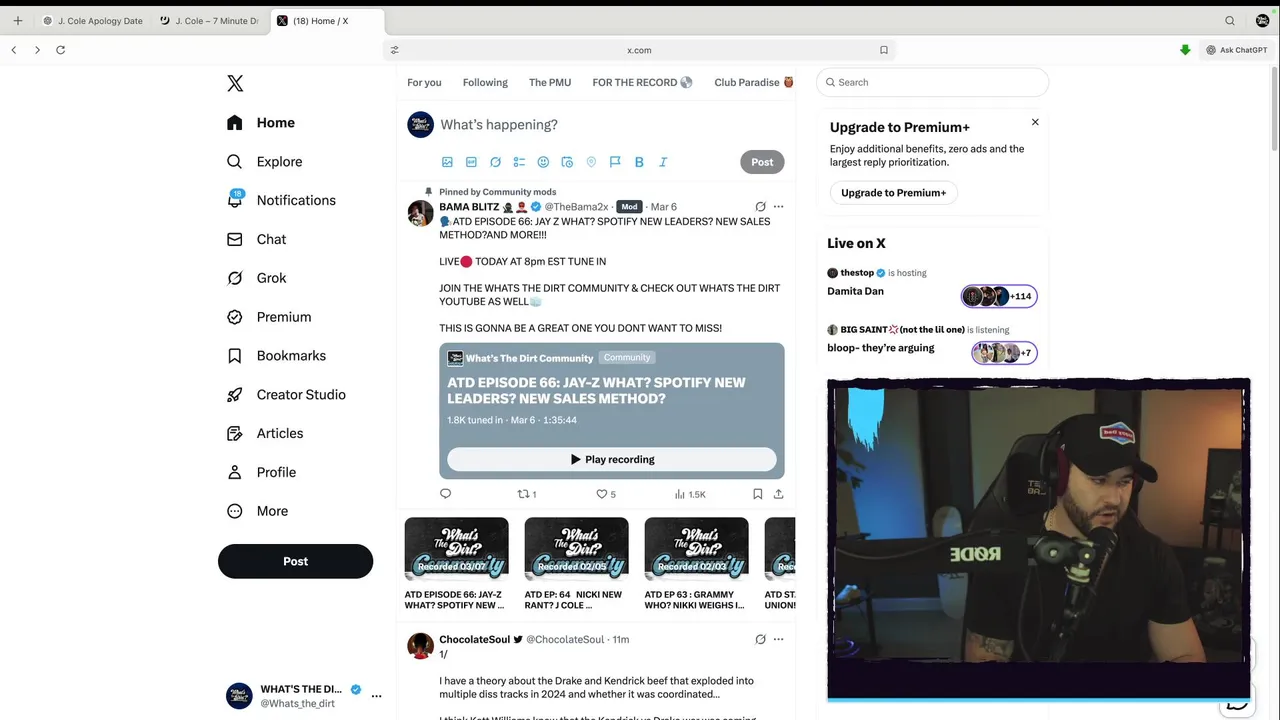Open What's The Dirt Community link

tap(529, 358)
